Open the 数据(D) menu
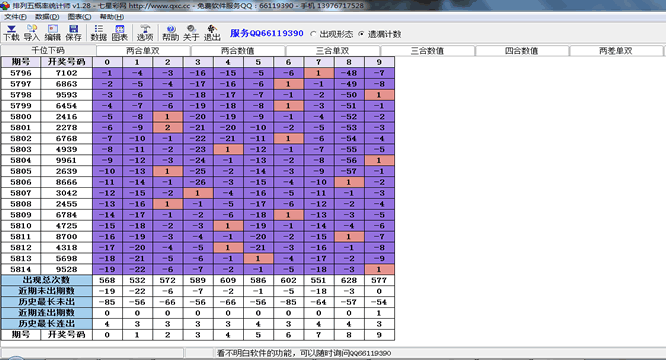This screenshot has height=360, width=666. pyautogui.click(x=47, y=17)
